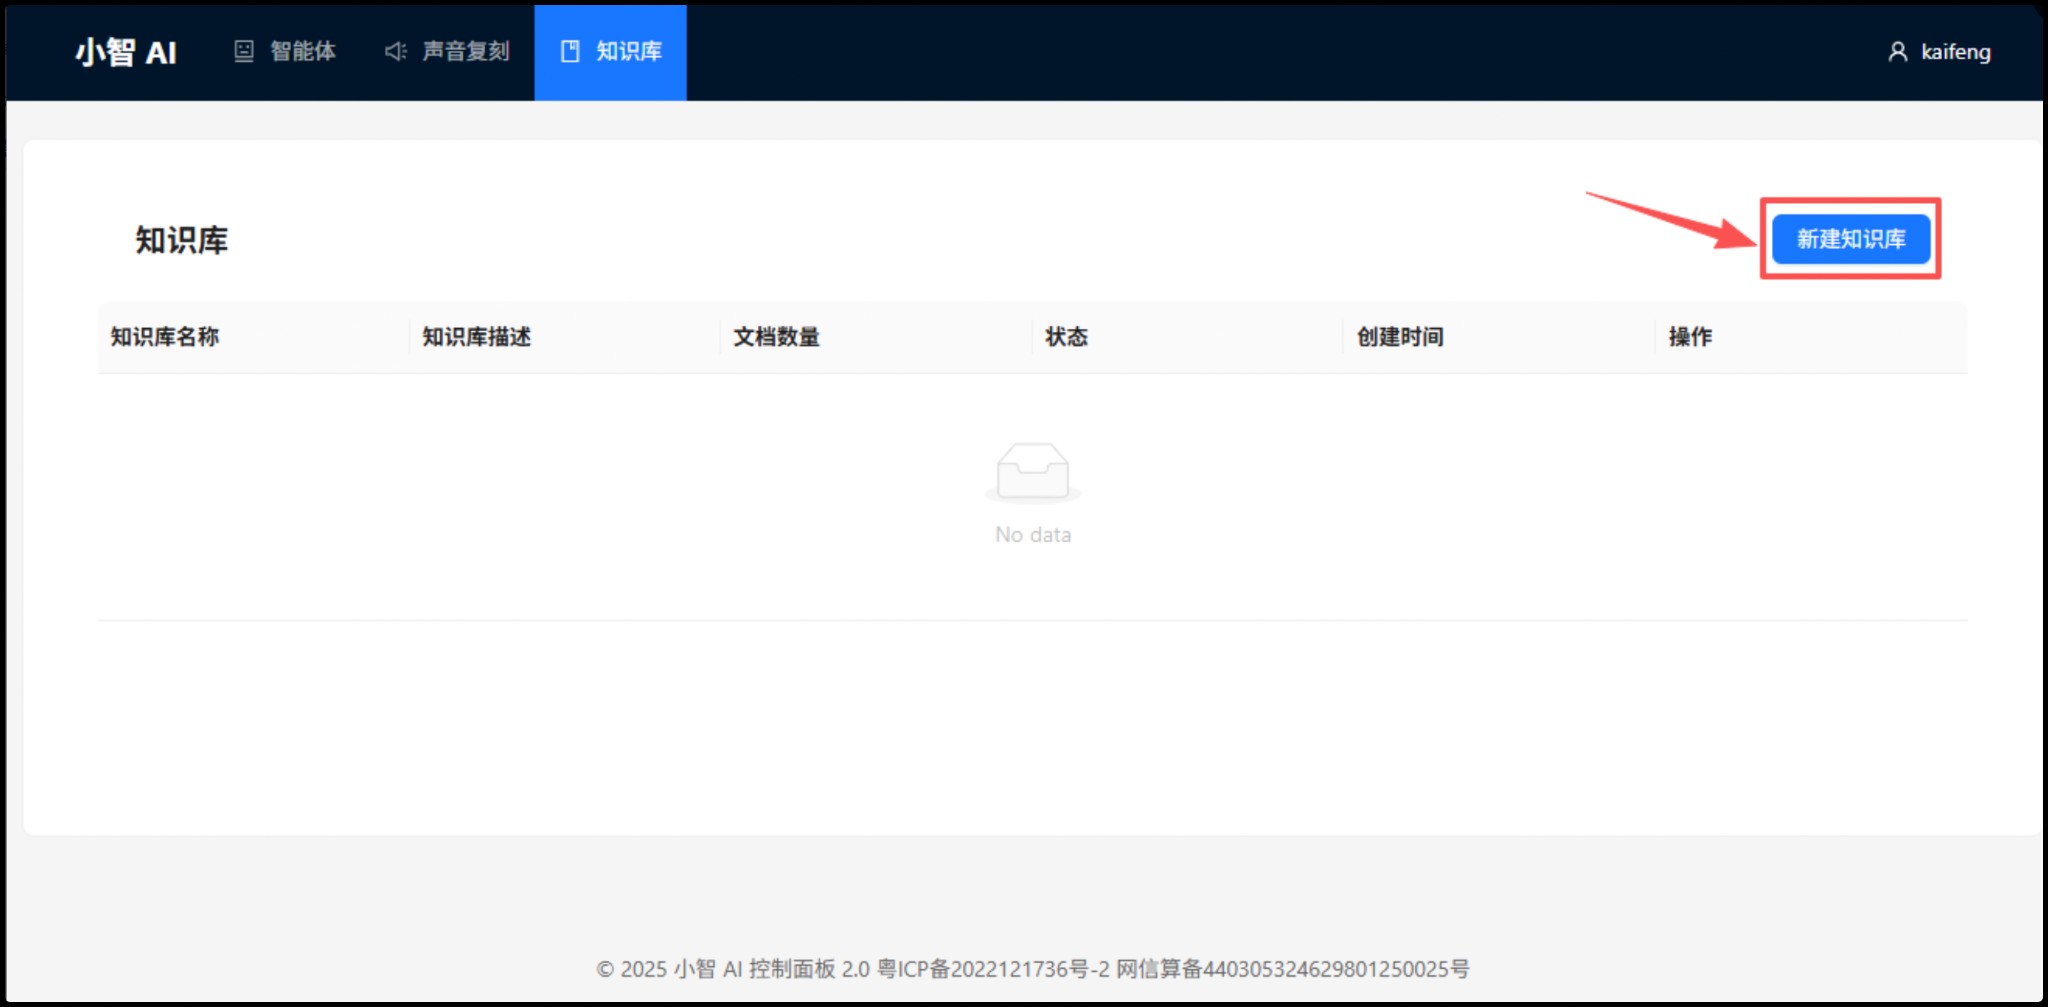
Task: Click the 网信算备 registration number footer text
Action: (1293, 969)
